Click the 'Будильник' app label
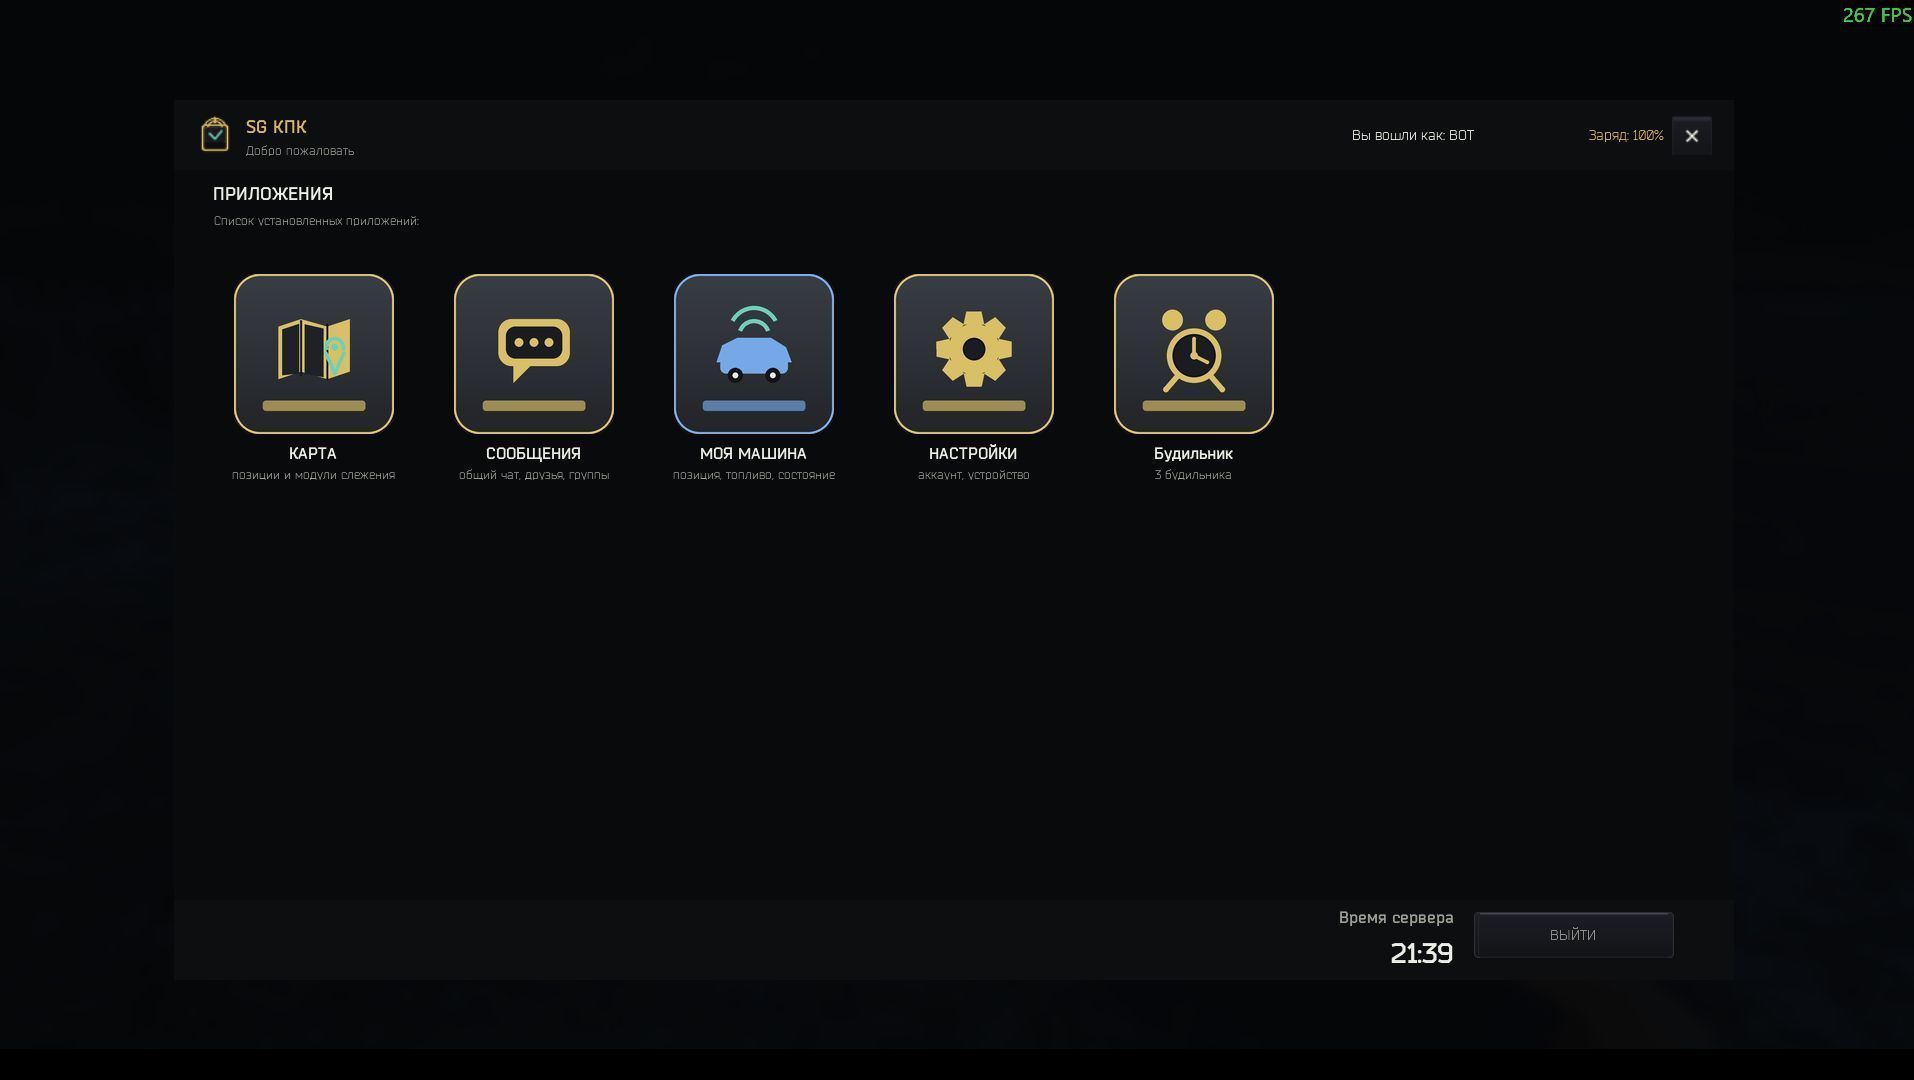 (x=1193, y=454)
